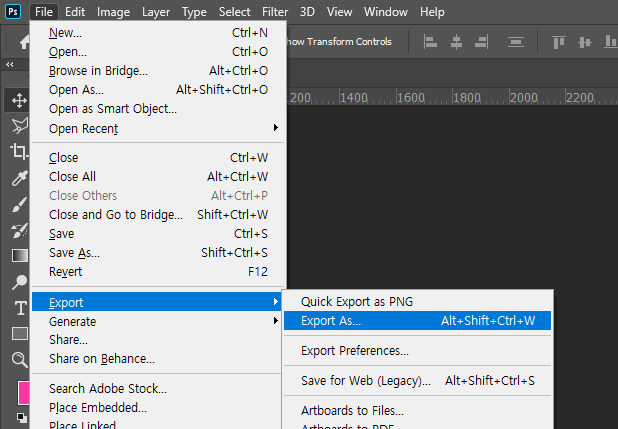Screen dimensions: 618x429
Task: Choose Close from File menu
Action: point(158,157)
